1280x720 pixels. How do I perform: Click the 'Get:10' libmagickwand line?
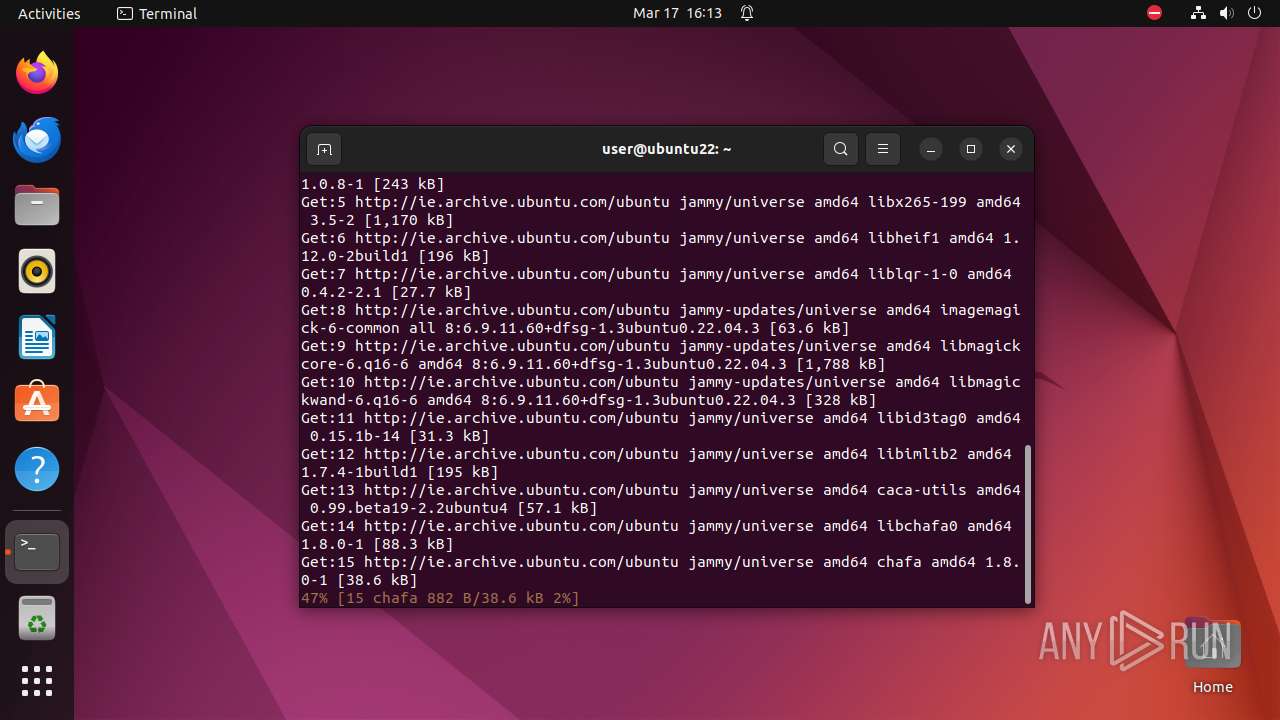coord(661,391)
